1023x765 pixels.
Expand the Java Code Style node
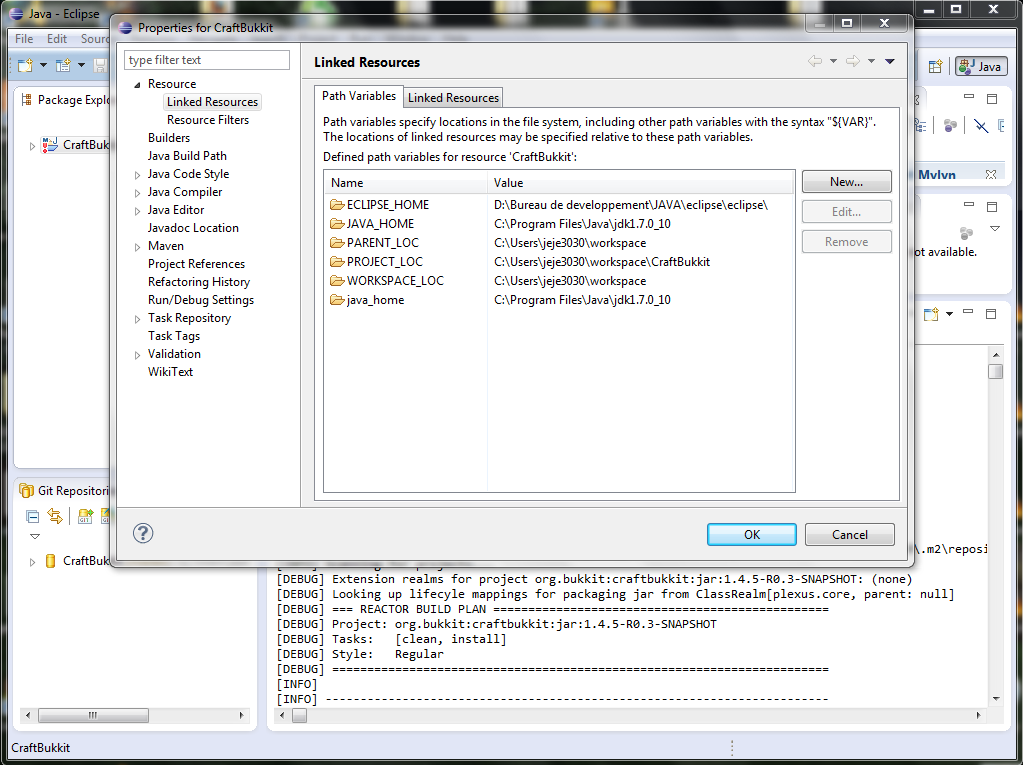pyautogui.click(x=138, y=175)
